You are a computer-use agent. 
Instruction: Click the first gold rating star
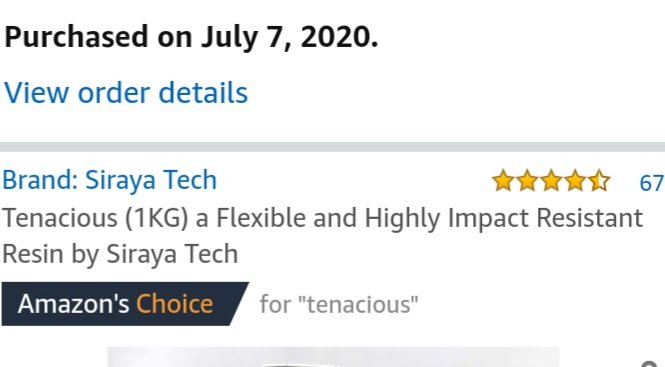coord(503,180)
